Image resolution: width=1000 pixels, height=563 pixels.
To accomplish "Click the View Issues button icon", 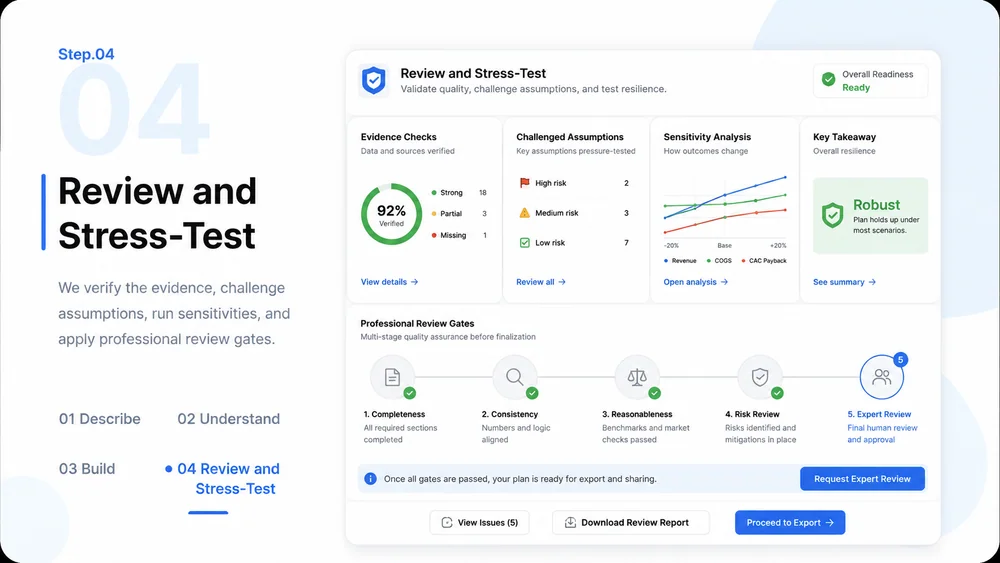I will (x=447, y=523).
